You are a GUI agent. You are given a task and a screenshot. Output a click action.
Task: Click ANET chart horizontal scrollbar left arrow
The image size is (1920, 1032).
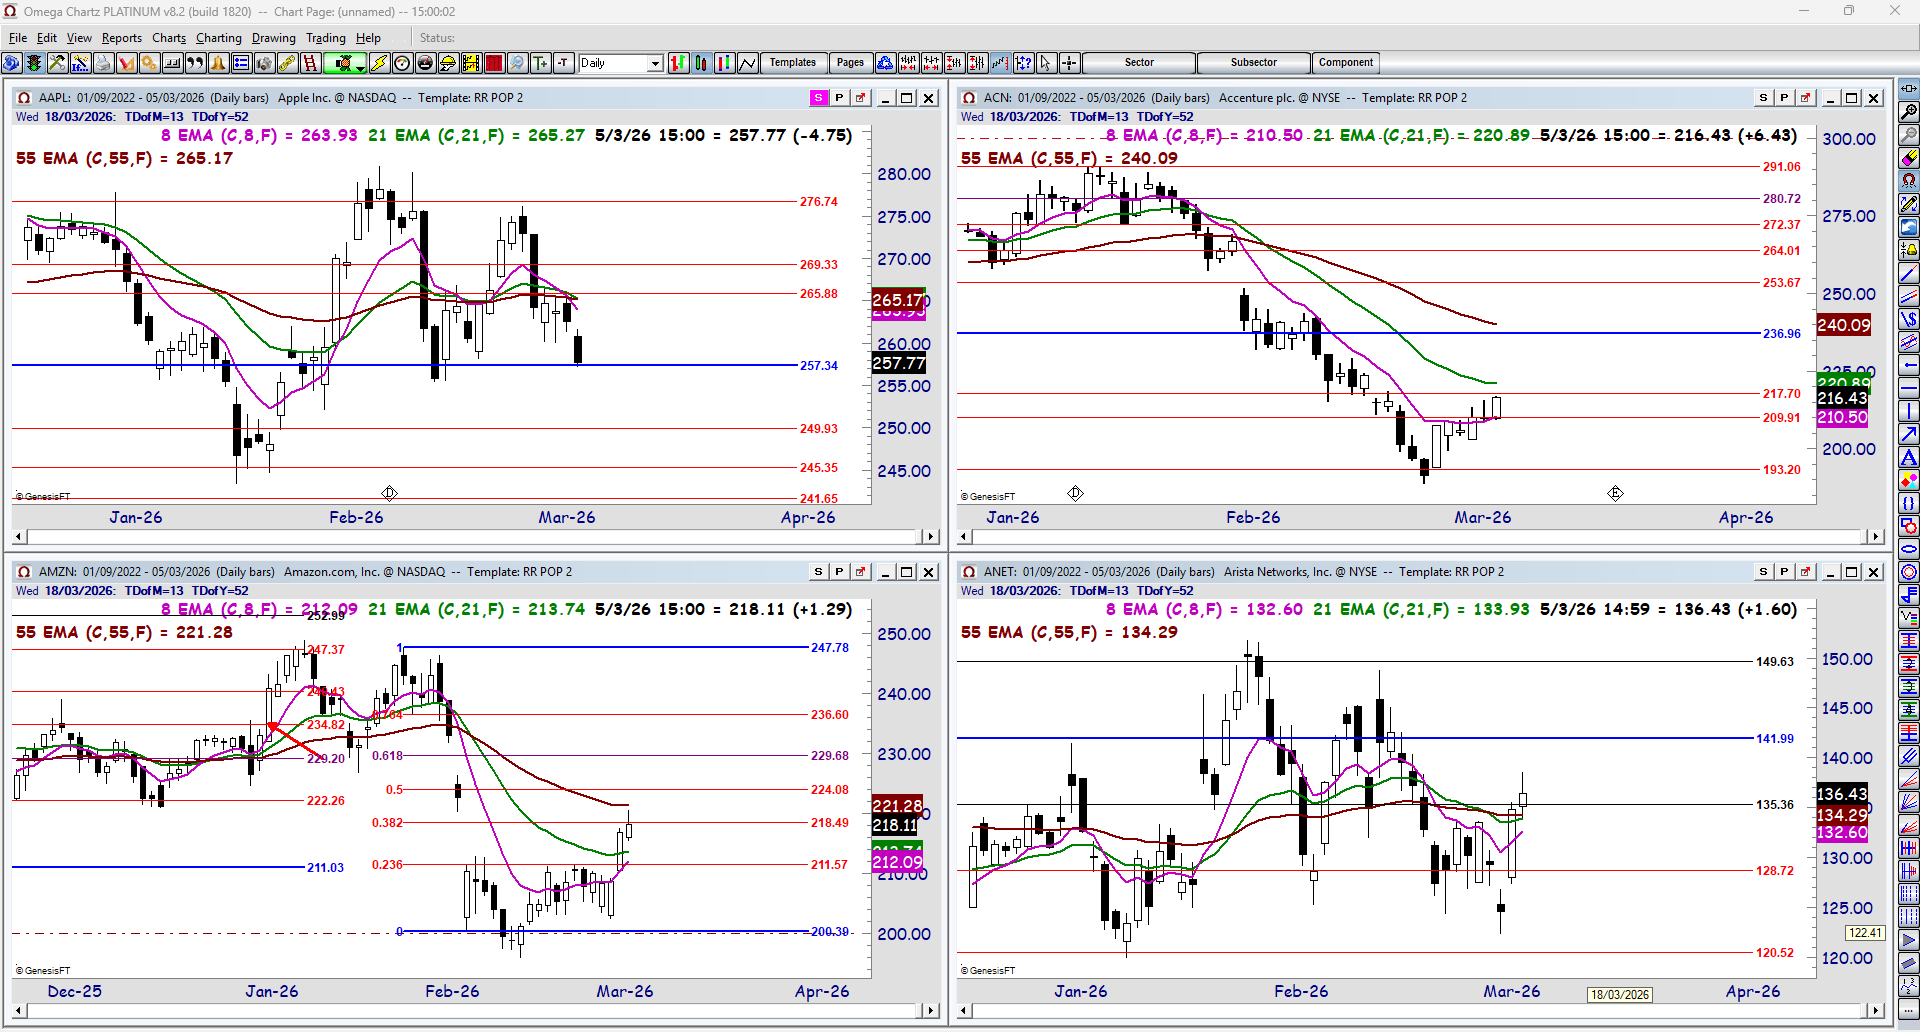point(965,1011)
